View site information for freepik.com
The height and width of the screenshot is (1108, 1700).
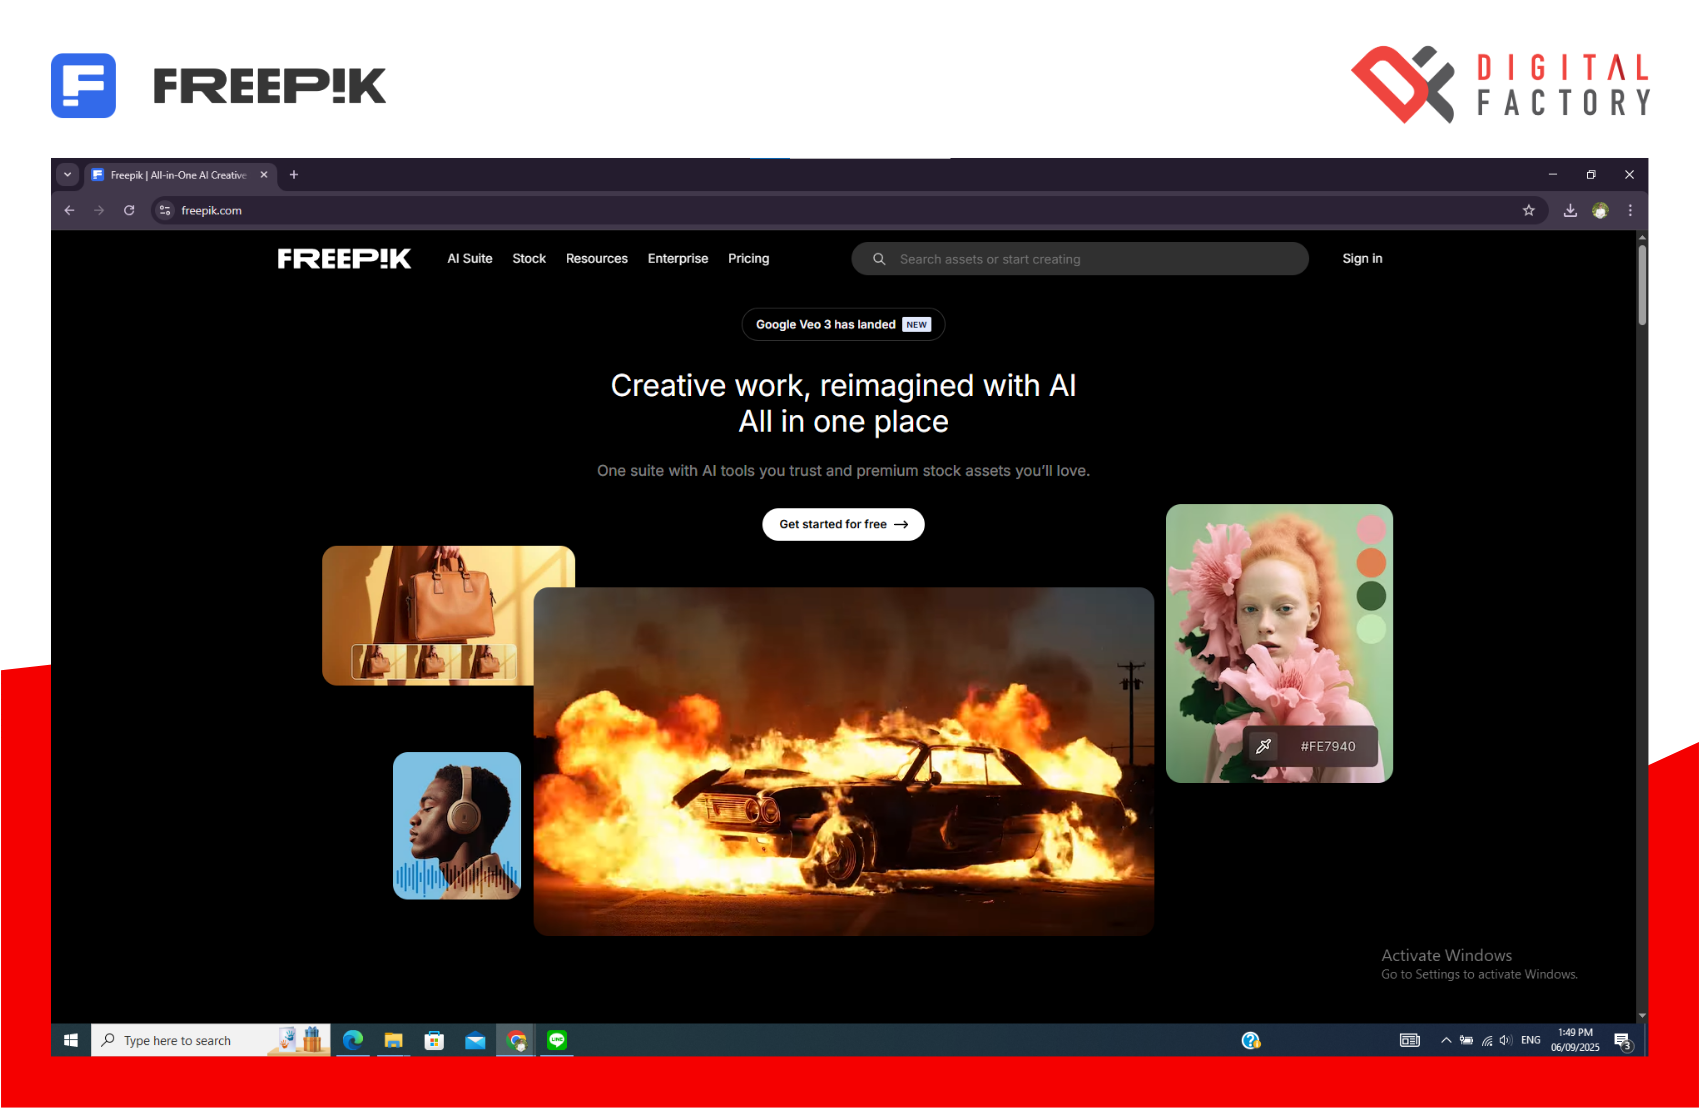point(165,211)
